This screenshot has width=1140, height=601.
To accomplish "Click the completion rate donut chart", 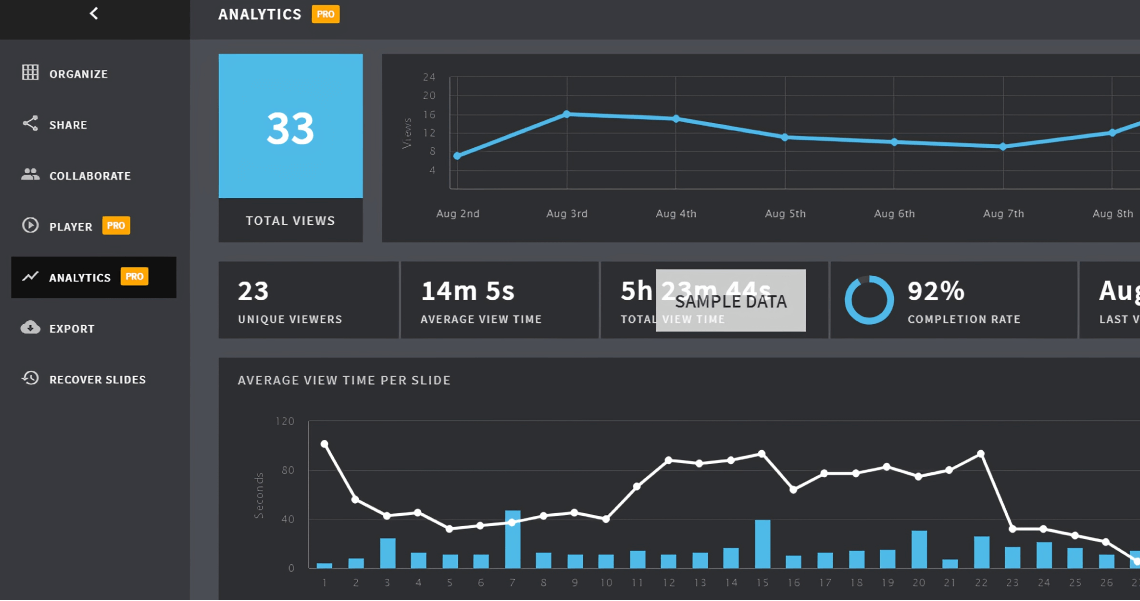I will tap(869, 299).
